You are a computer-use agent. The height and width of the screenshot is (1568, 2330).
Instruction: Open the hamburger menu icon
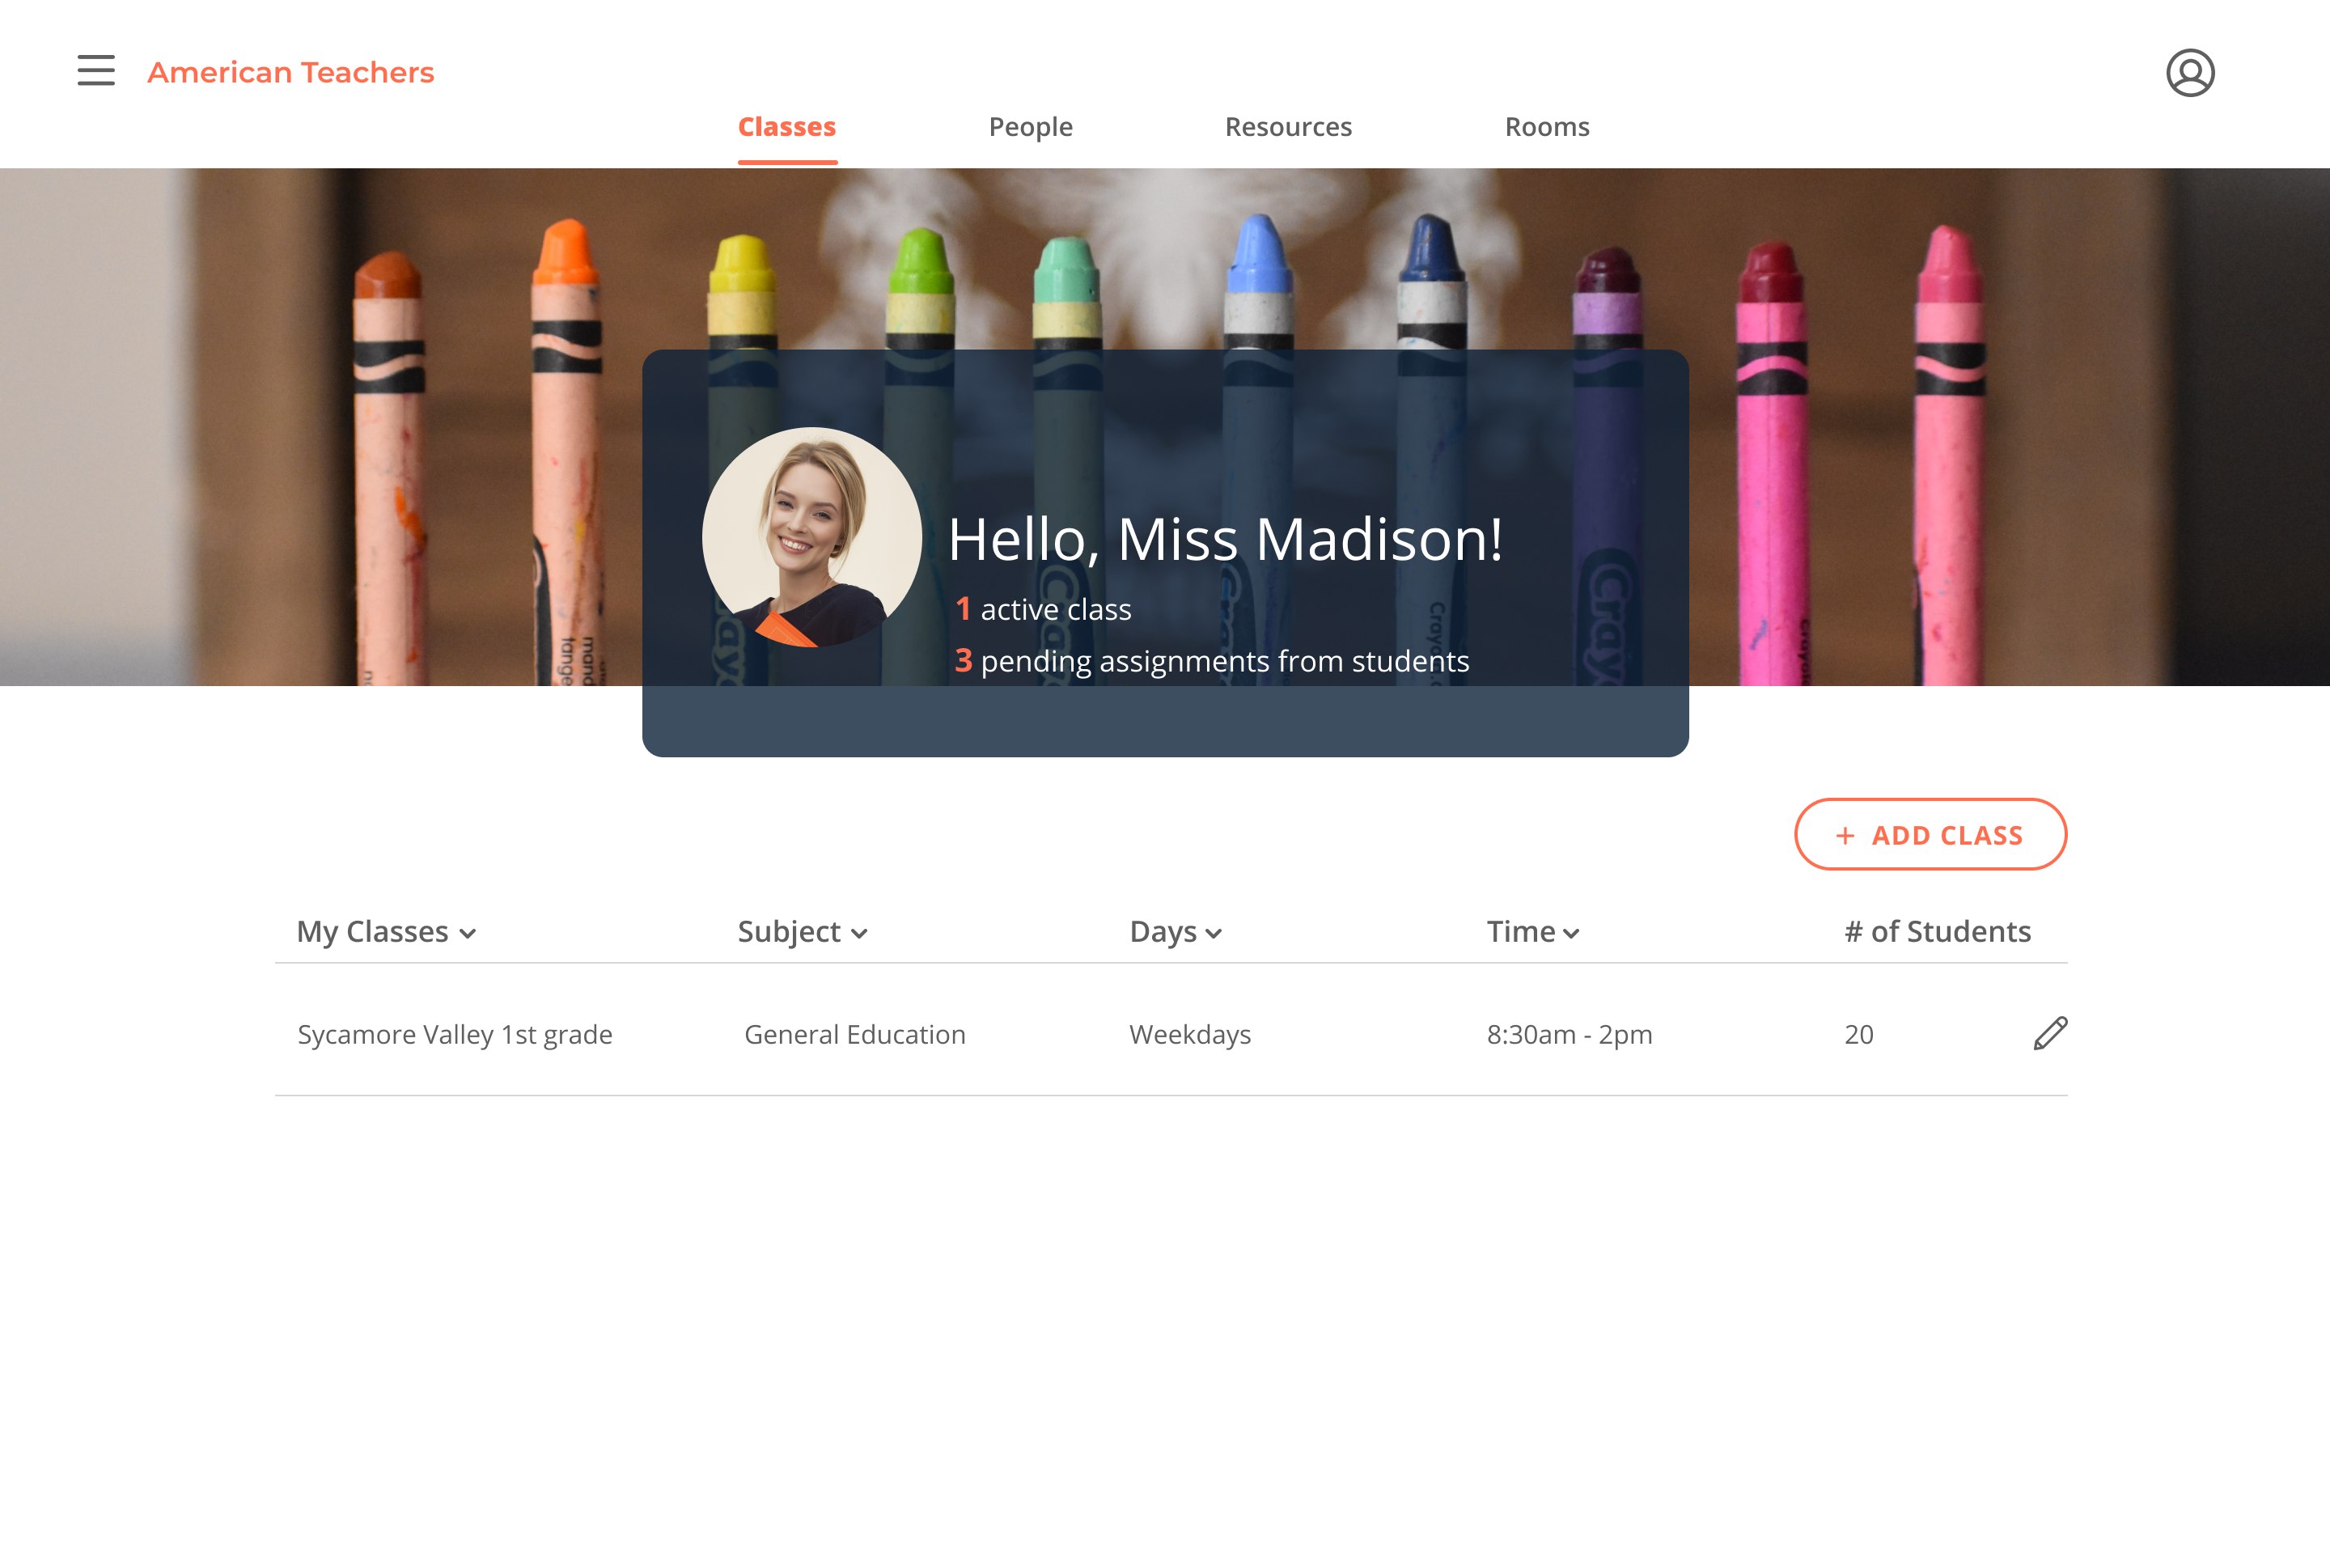pos(96,71)
